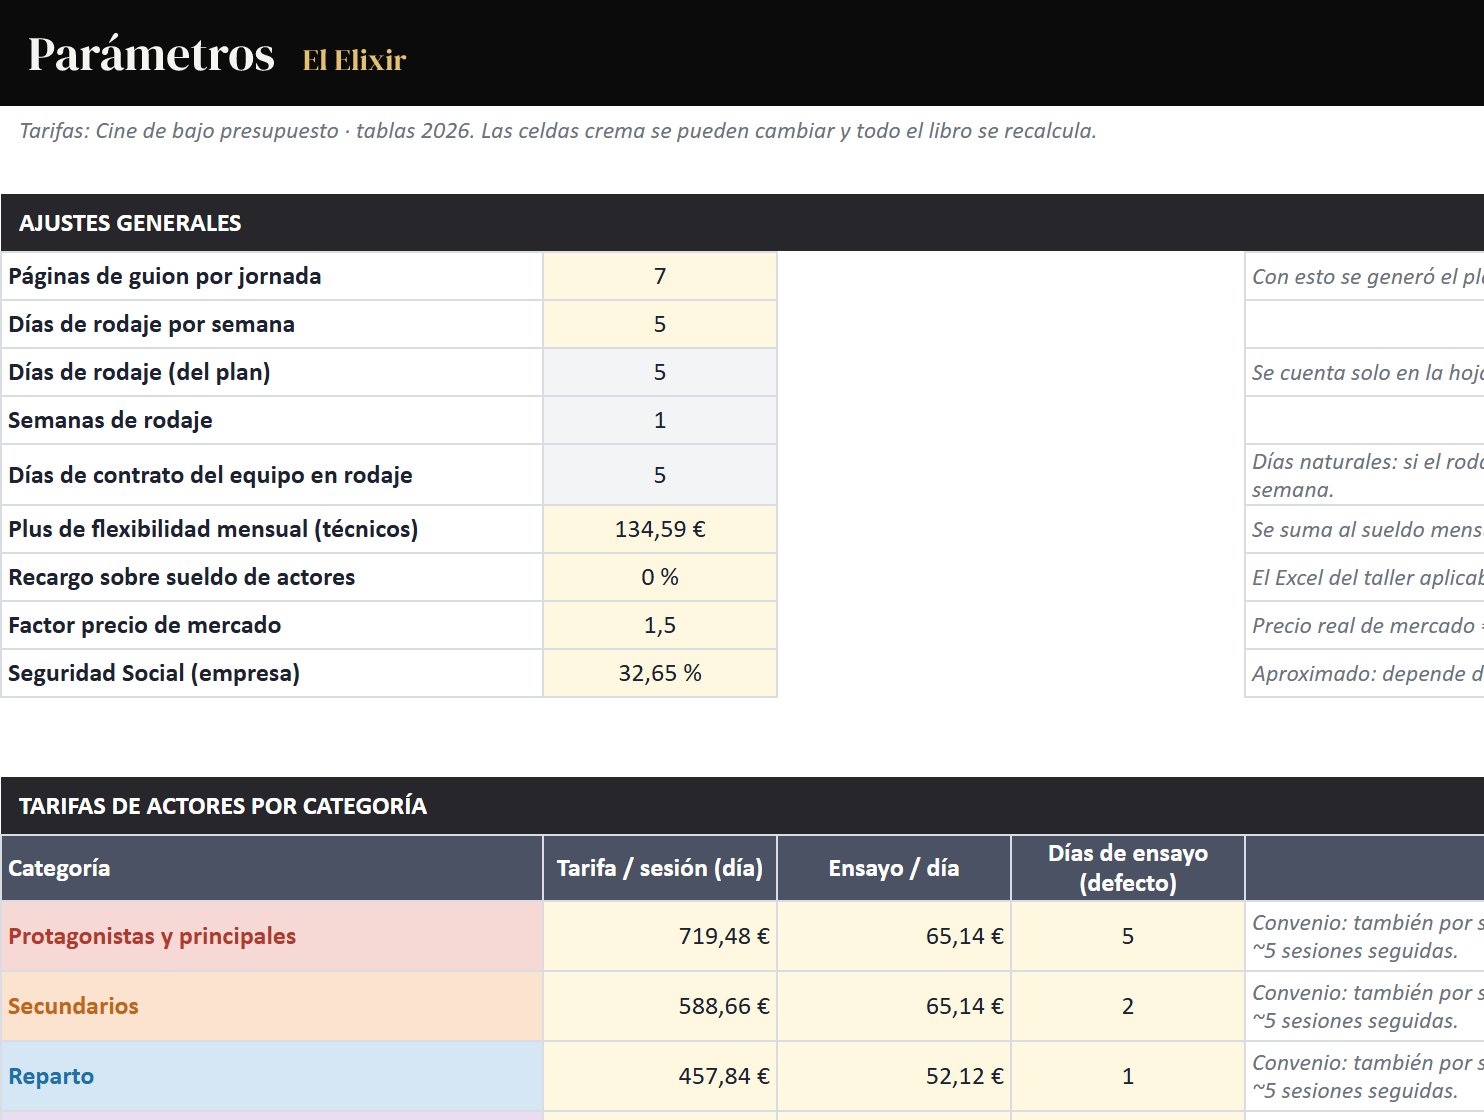Select the 'Seguridad Social (empresa)' label
This screenshot has height=1120, width=1484.
pos(272,673)
